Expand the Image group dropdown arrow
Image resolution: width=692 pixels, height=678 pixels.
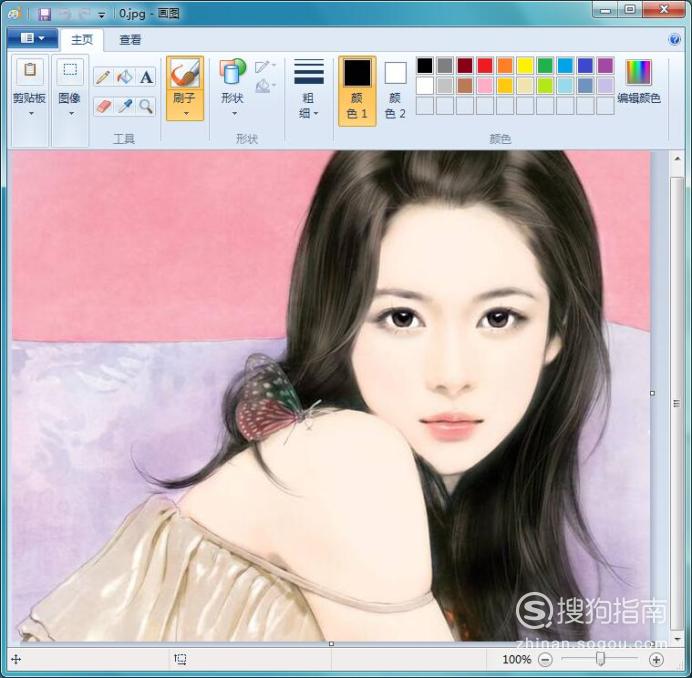point(71,114)
